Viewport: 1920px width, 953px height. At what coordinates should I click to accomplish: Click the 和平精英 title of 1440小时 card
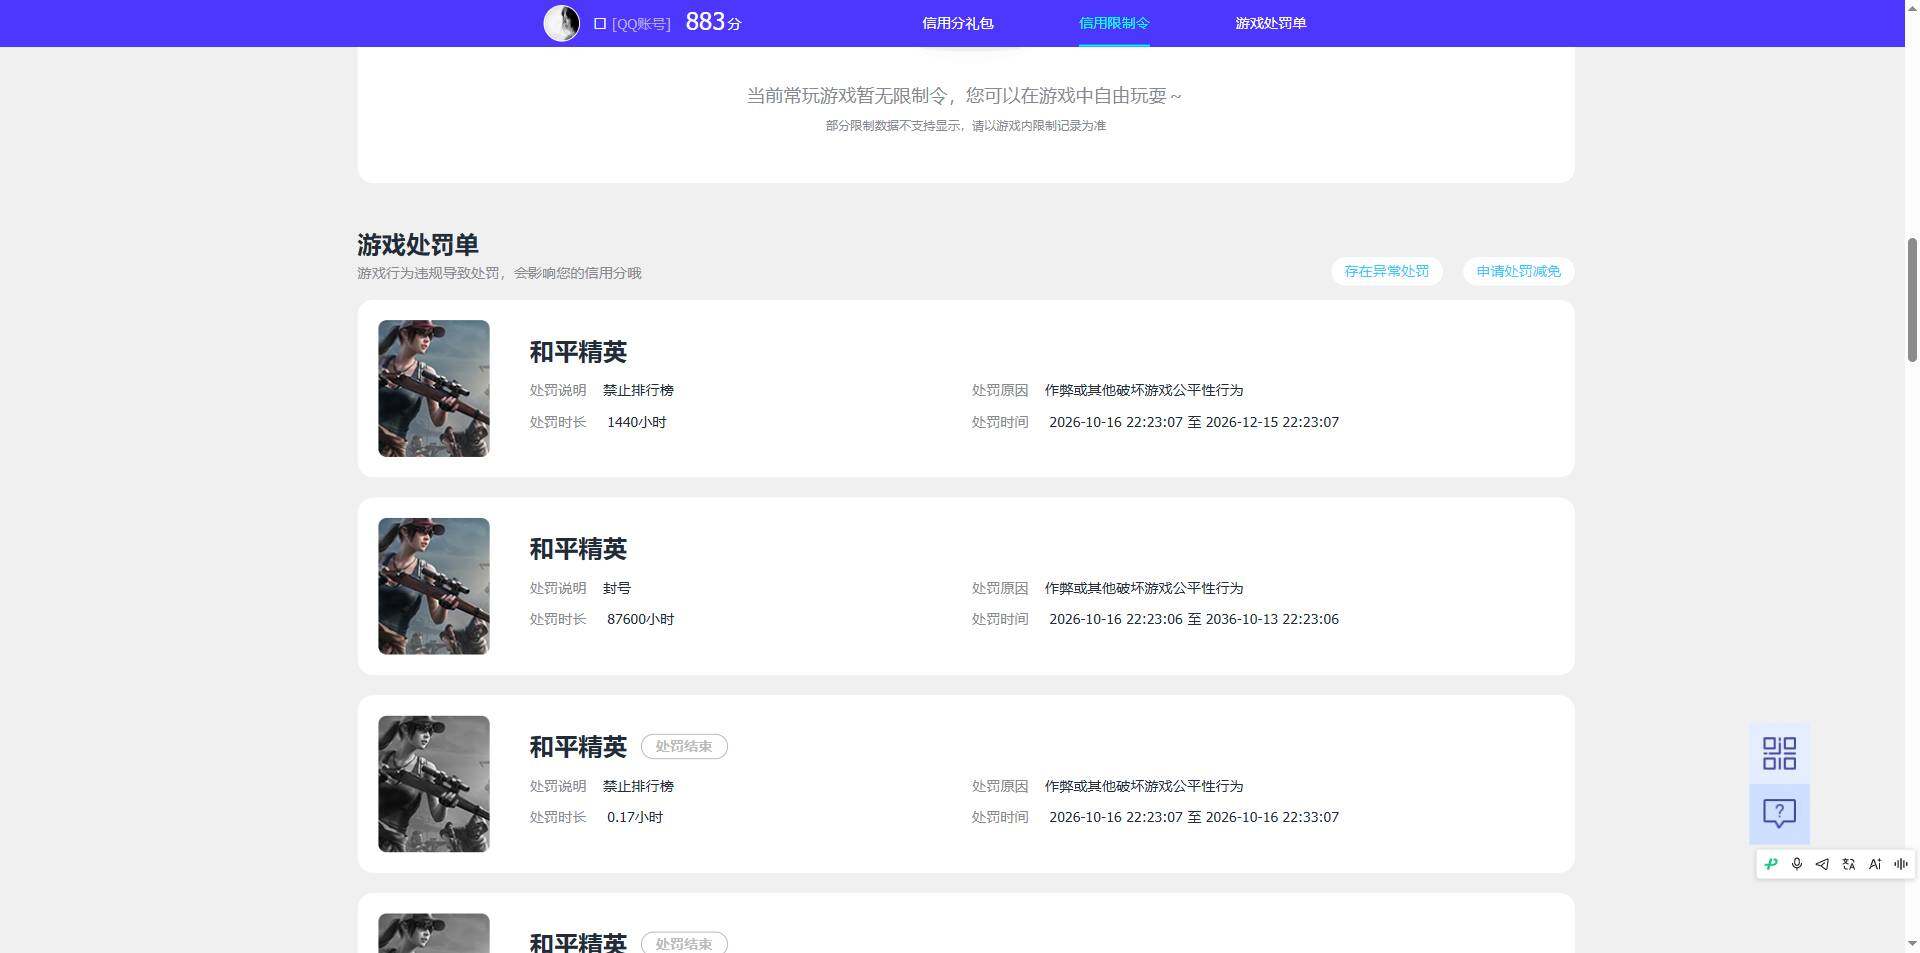[x=578, y=352]
